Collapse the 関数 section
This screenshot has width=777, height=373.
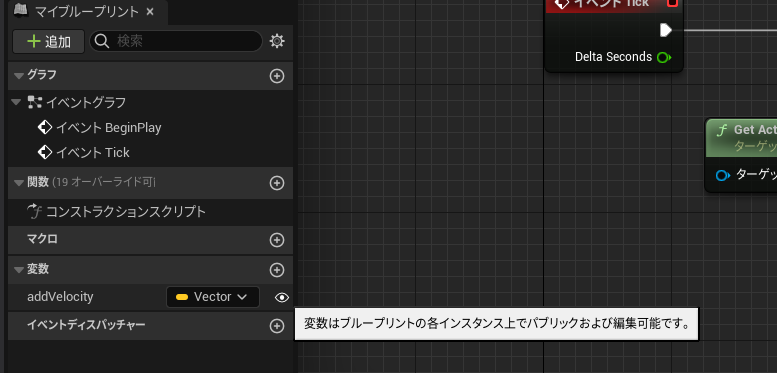(x=19, y=183)
